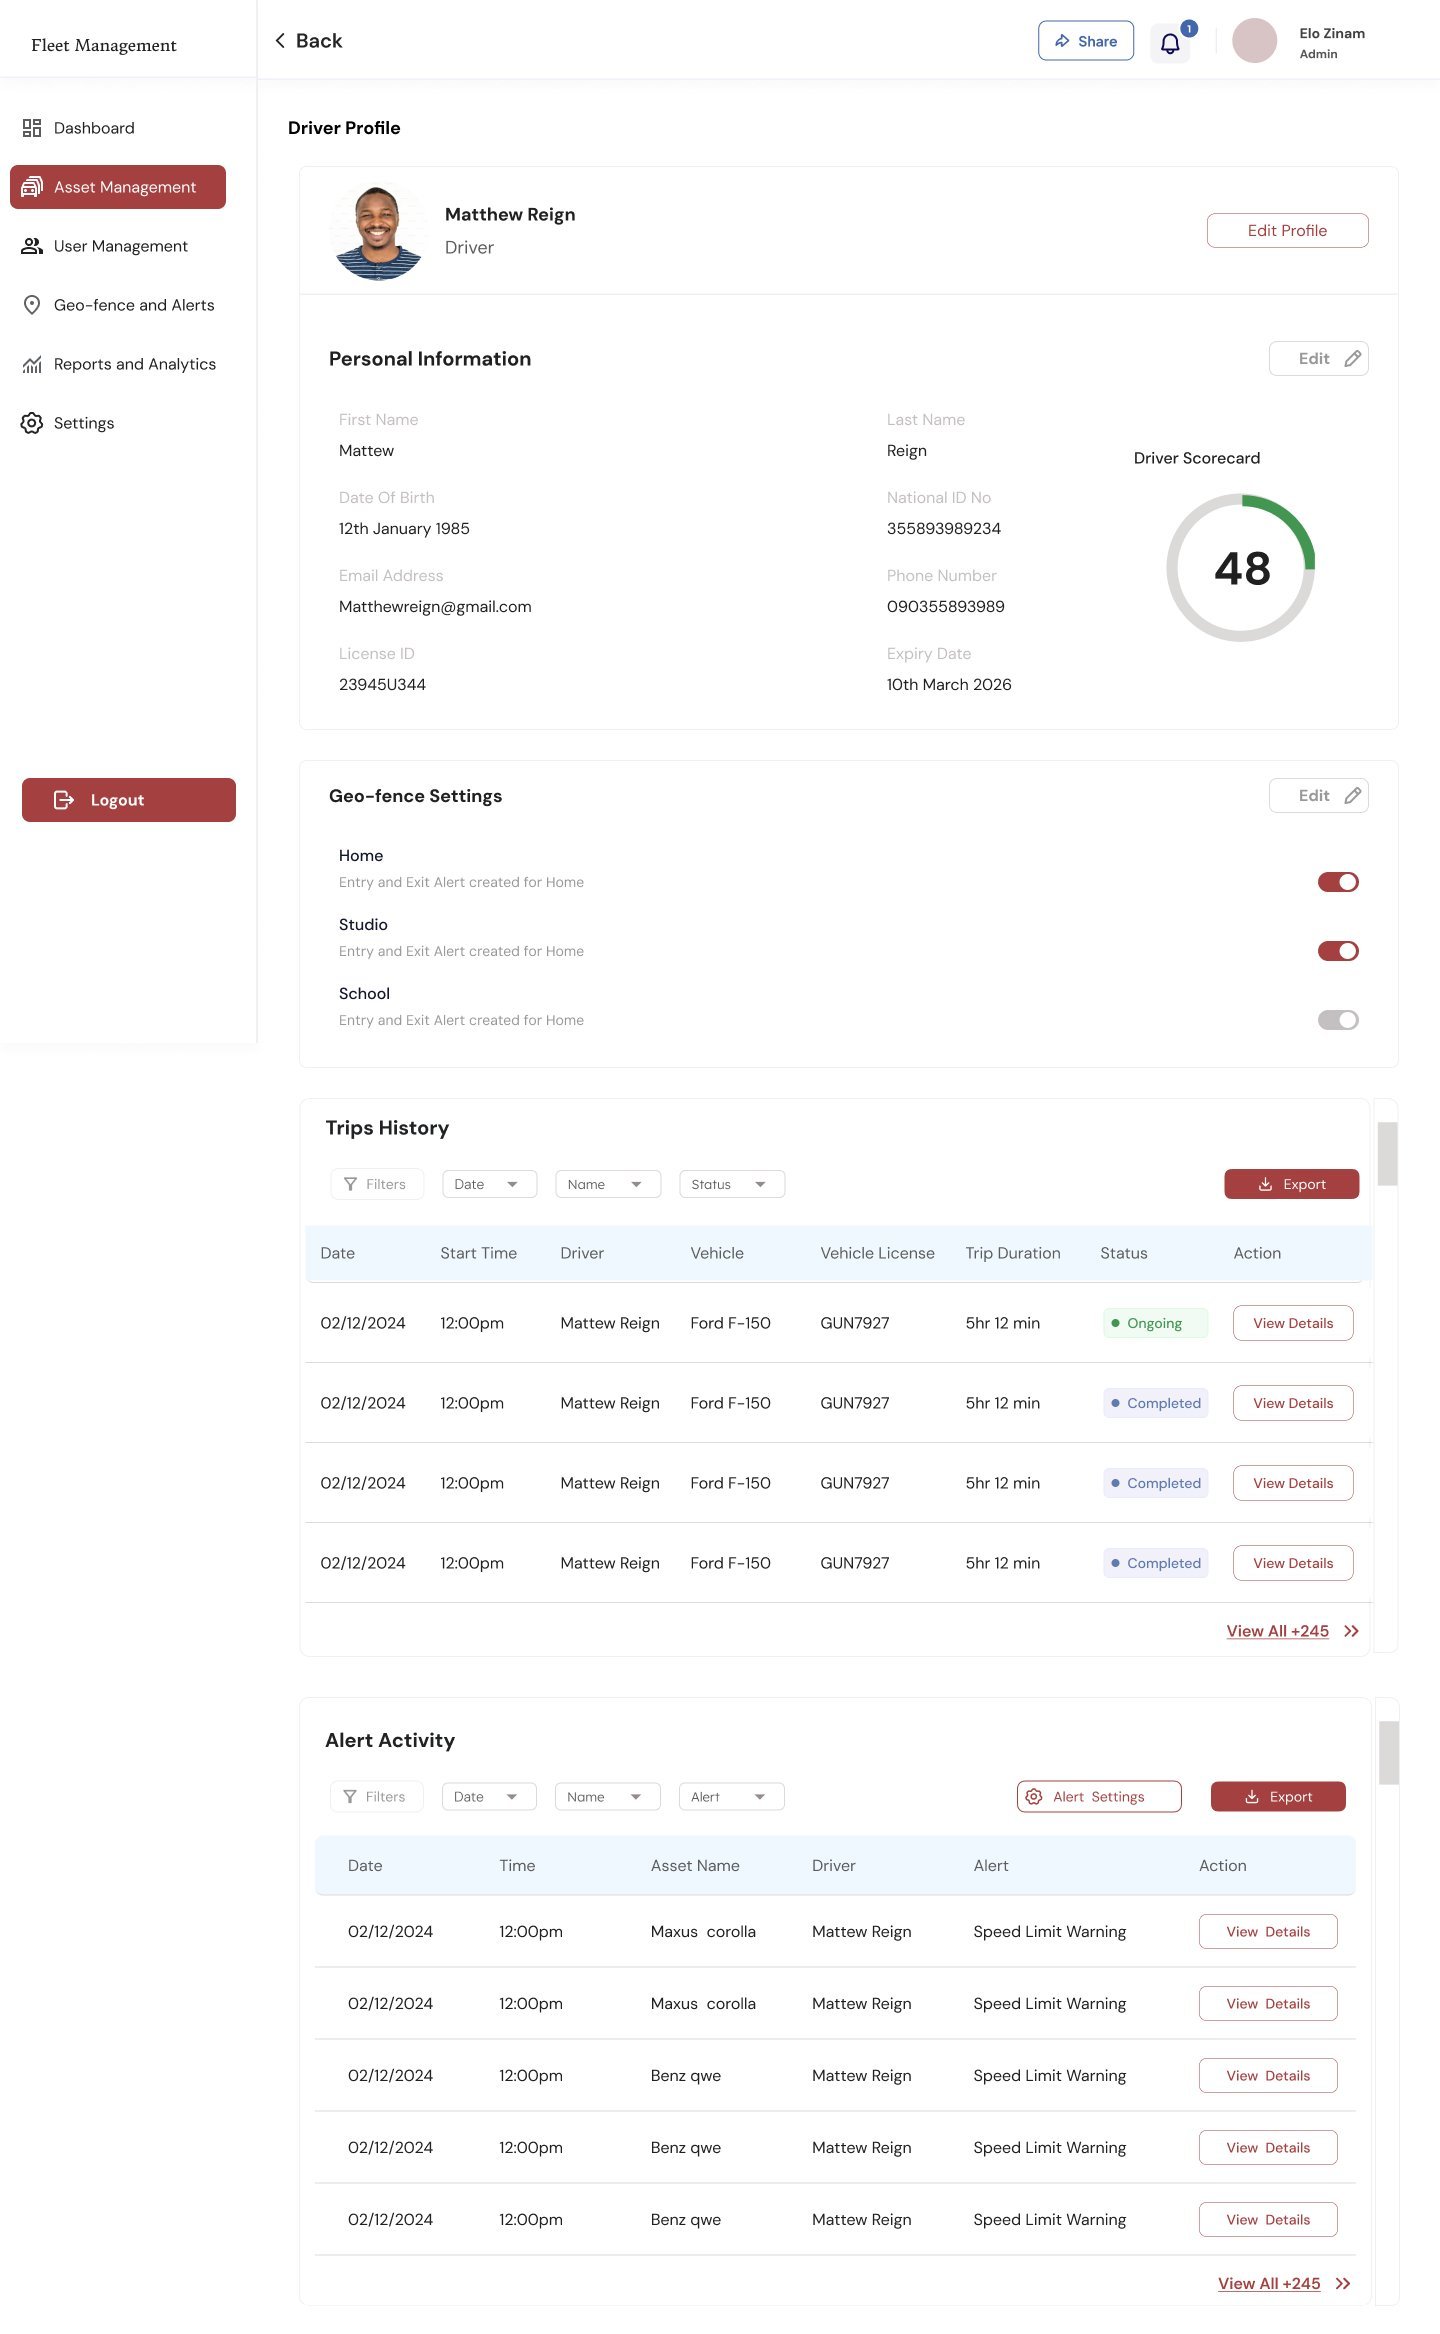The image size is (1440, 2334).
Task: Navigate to Reports and Analytics
Action: [118, 364]
